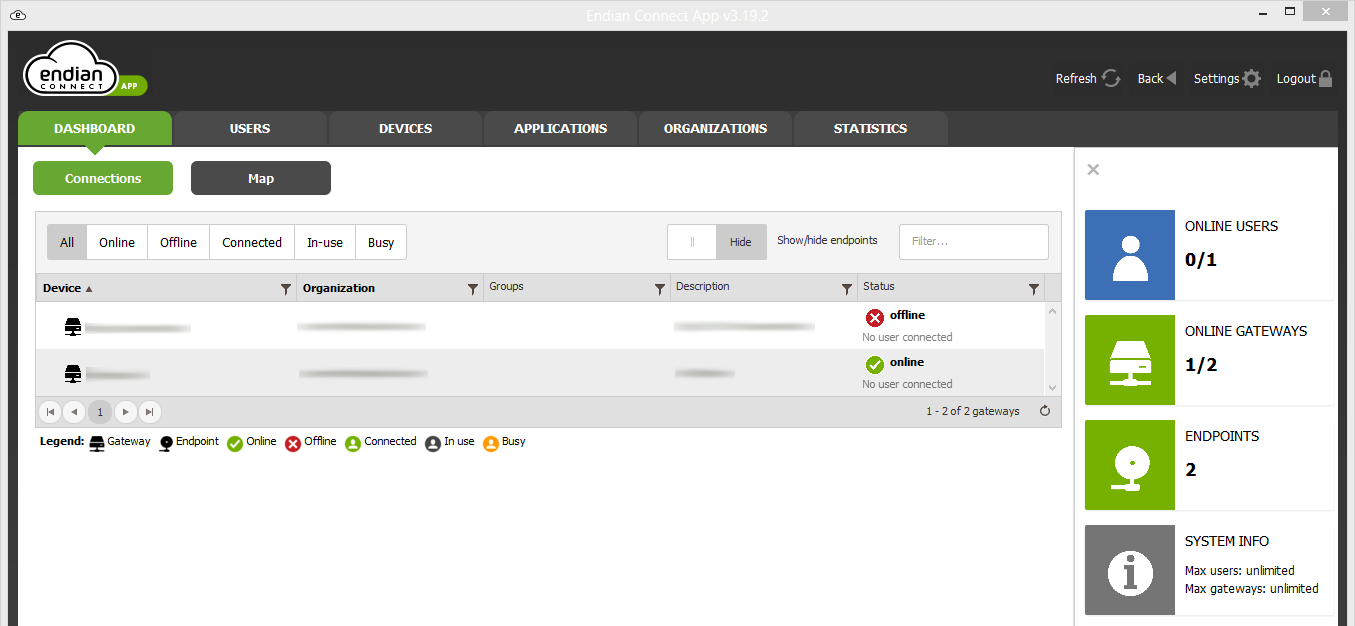Close the side panel with X
The height and width of the screenshot is (626, 1355).
click(1093, 170)
